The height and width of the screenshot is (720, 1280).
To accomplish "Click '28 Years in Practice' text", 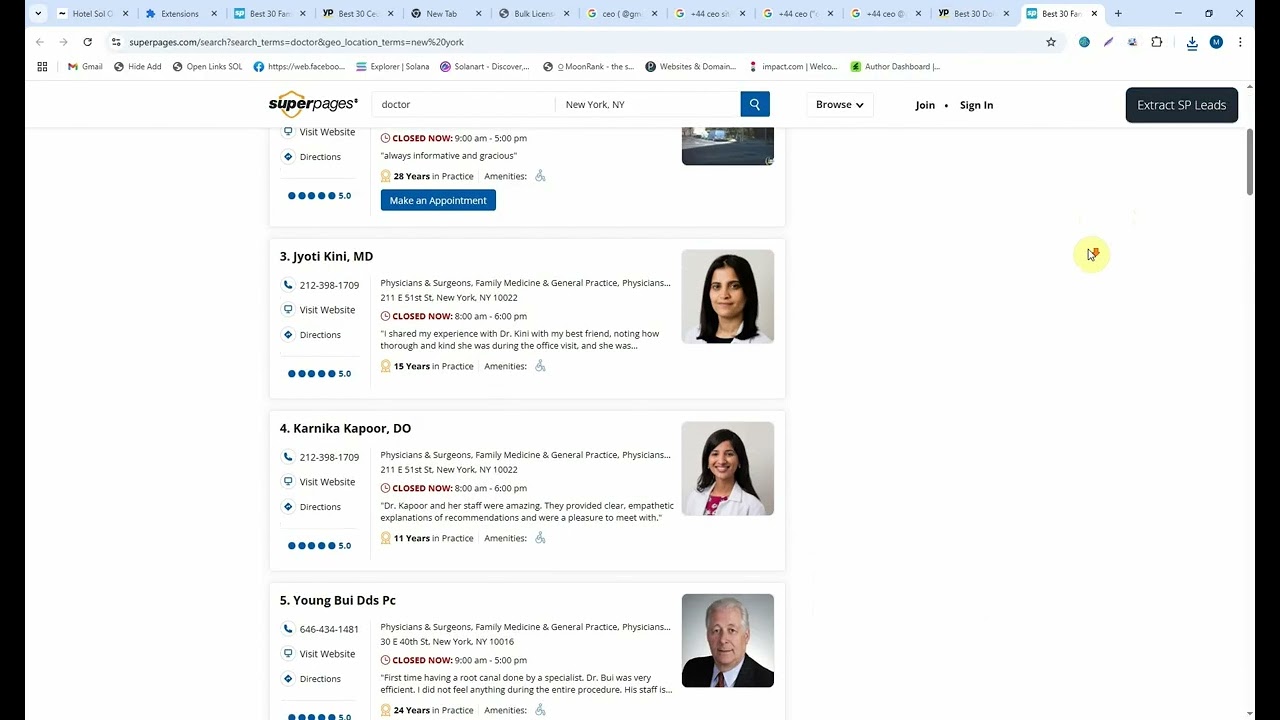I will pos(433,176).
